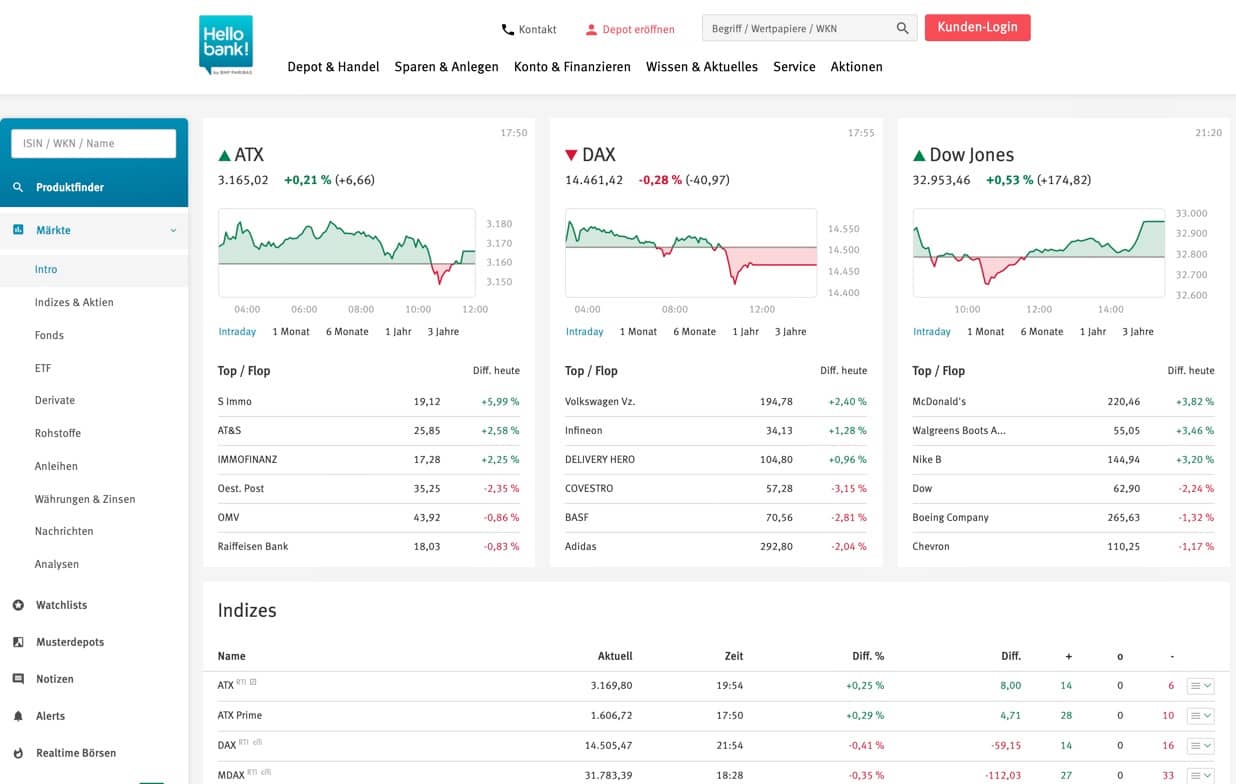Select Intro in the sidebar

46,269
